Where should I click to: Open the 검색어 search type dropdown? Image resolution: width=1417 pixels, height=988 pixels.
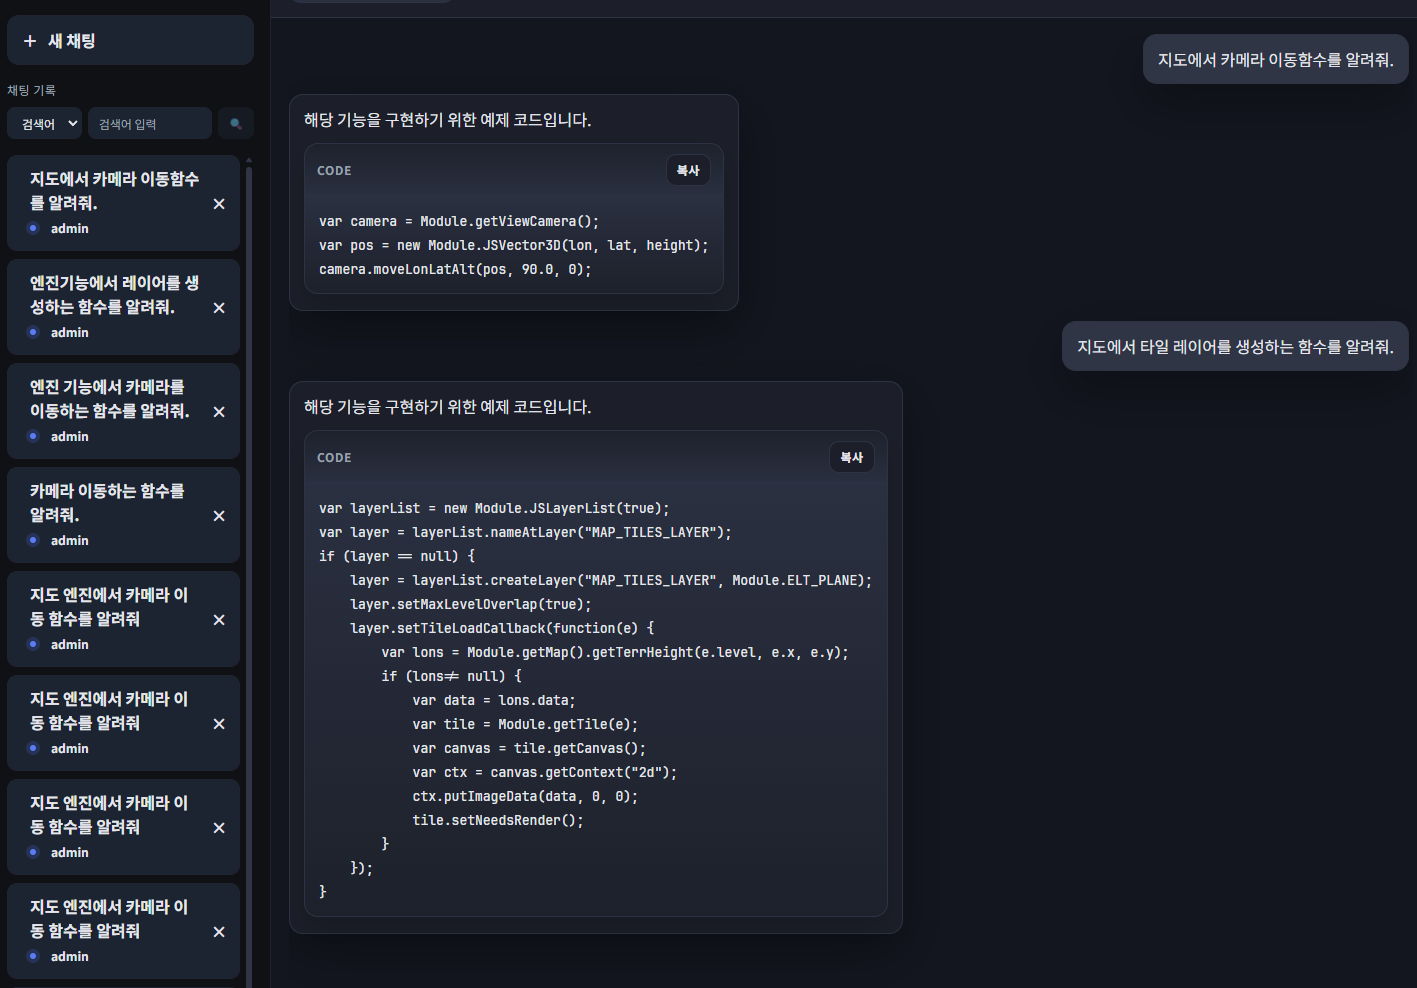click(44, 124)
